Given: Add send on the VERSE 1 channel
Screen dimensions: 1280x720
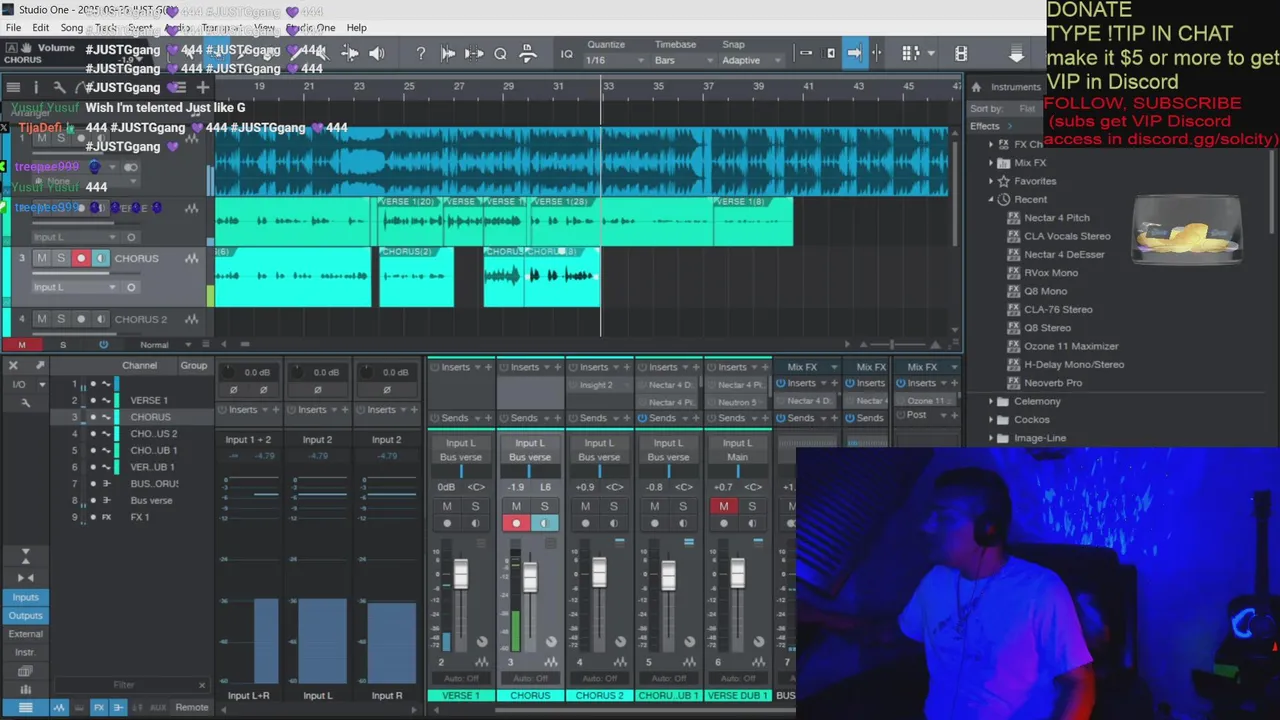Looking at the screenshot, I should [488, 418].
